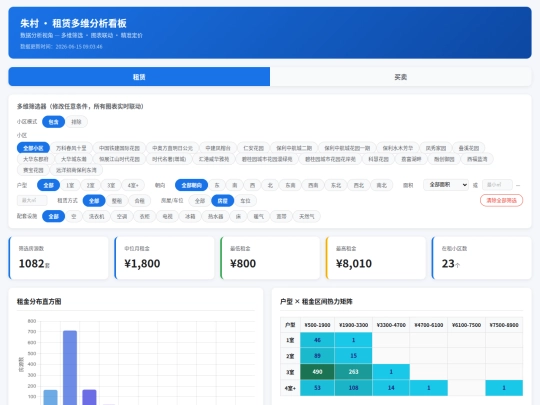Filter by 中国铁建国际花园 community
Image resolution: width=540 pixels, height=405 pixels.
coord(119,148)
